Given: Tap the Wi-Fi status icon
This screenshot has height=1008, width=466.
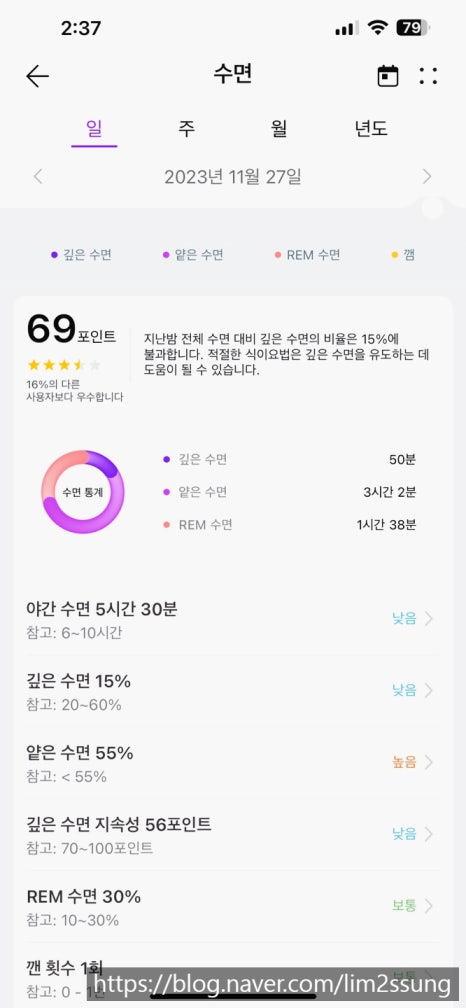Looking at the screenshot, I should (377, 28).
